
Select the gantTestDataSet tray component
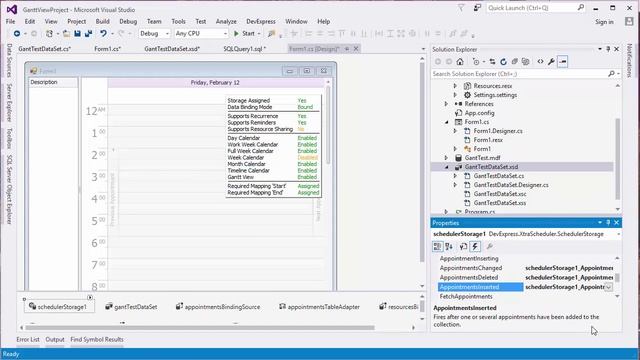131,307
